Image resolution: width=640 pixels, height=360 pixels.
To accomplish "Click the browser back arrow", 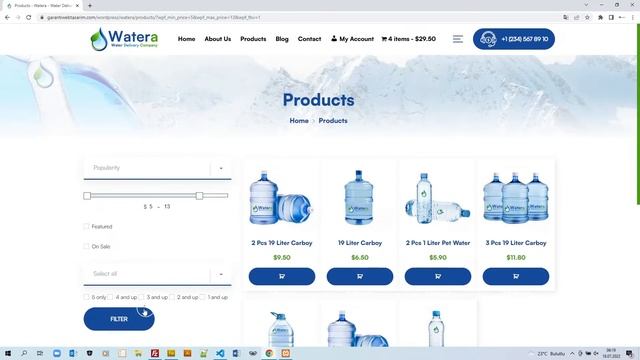I will point(7,18).
